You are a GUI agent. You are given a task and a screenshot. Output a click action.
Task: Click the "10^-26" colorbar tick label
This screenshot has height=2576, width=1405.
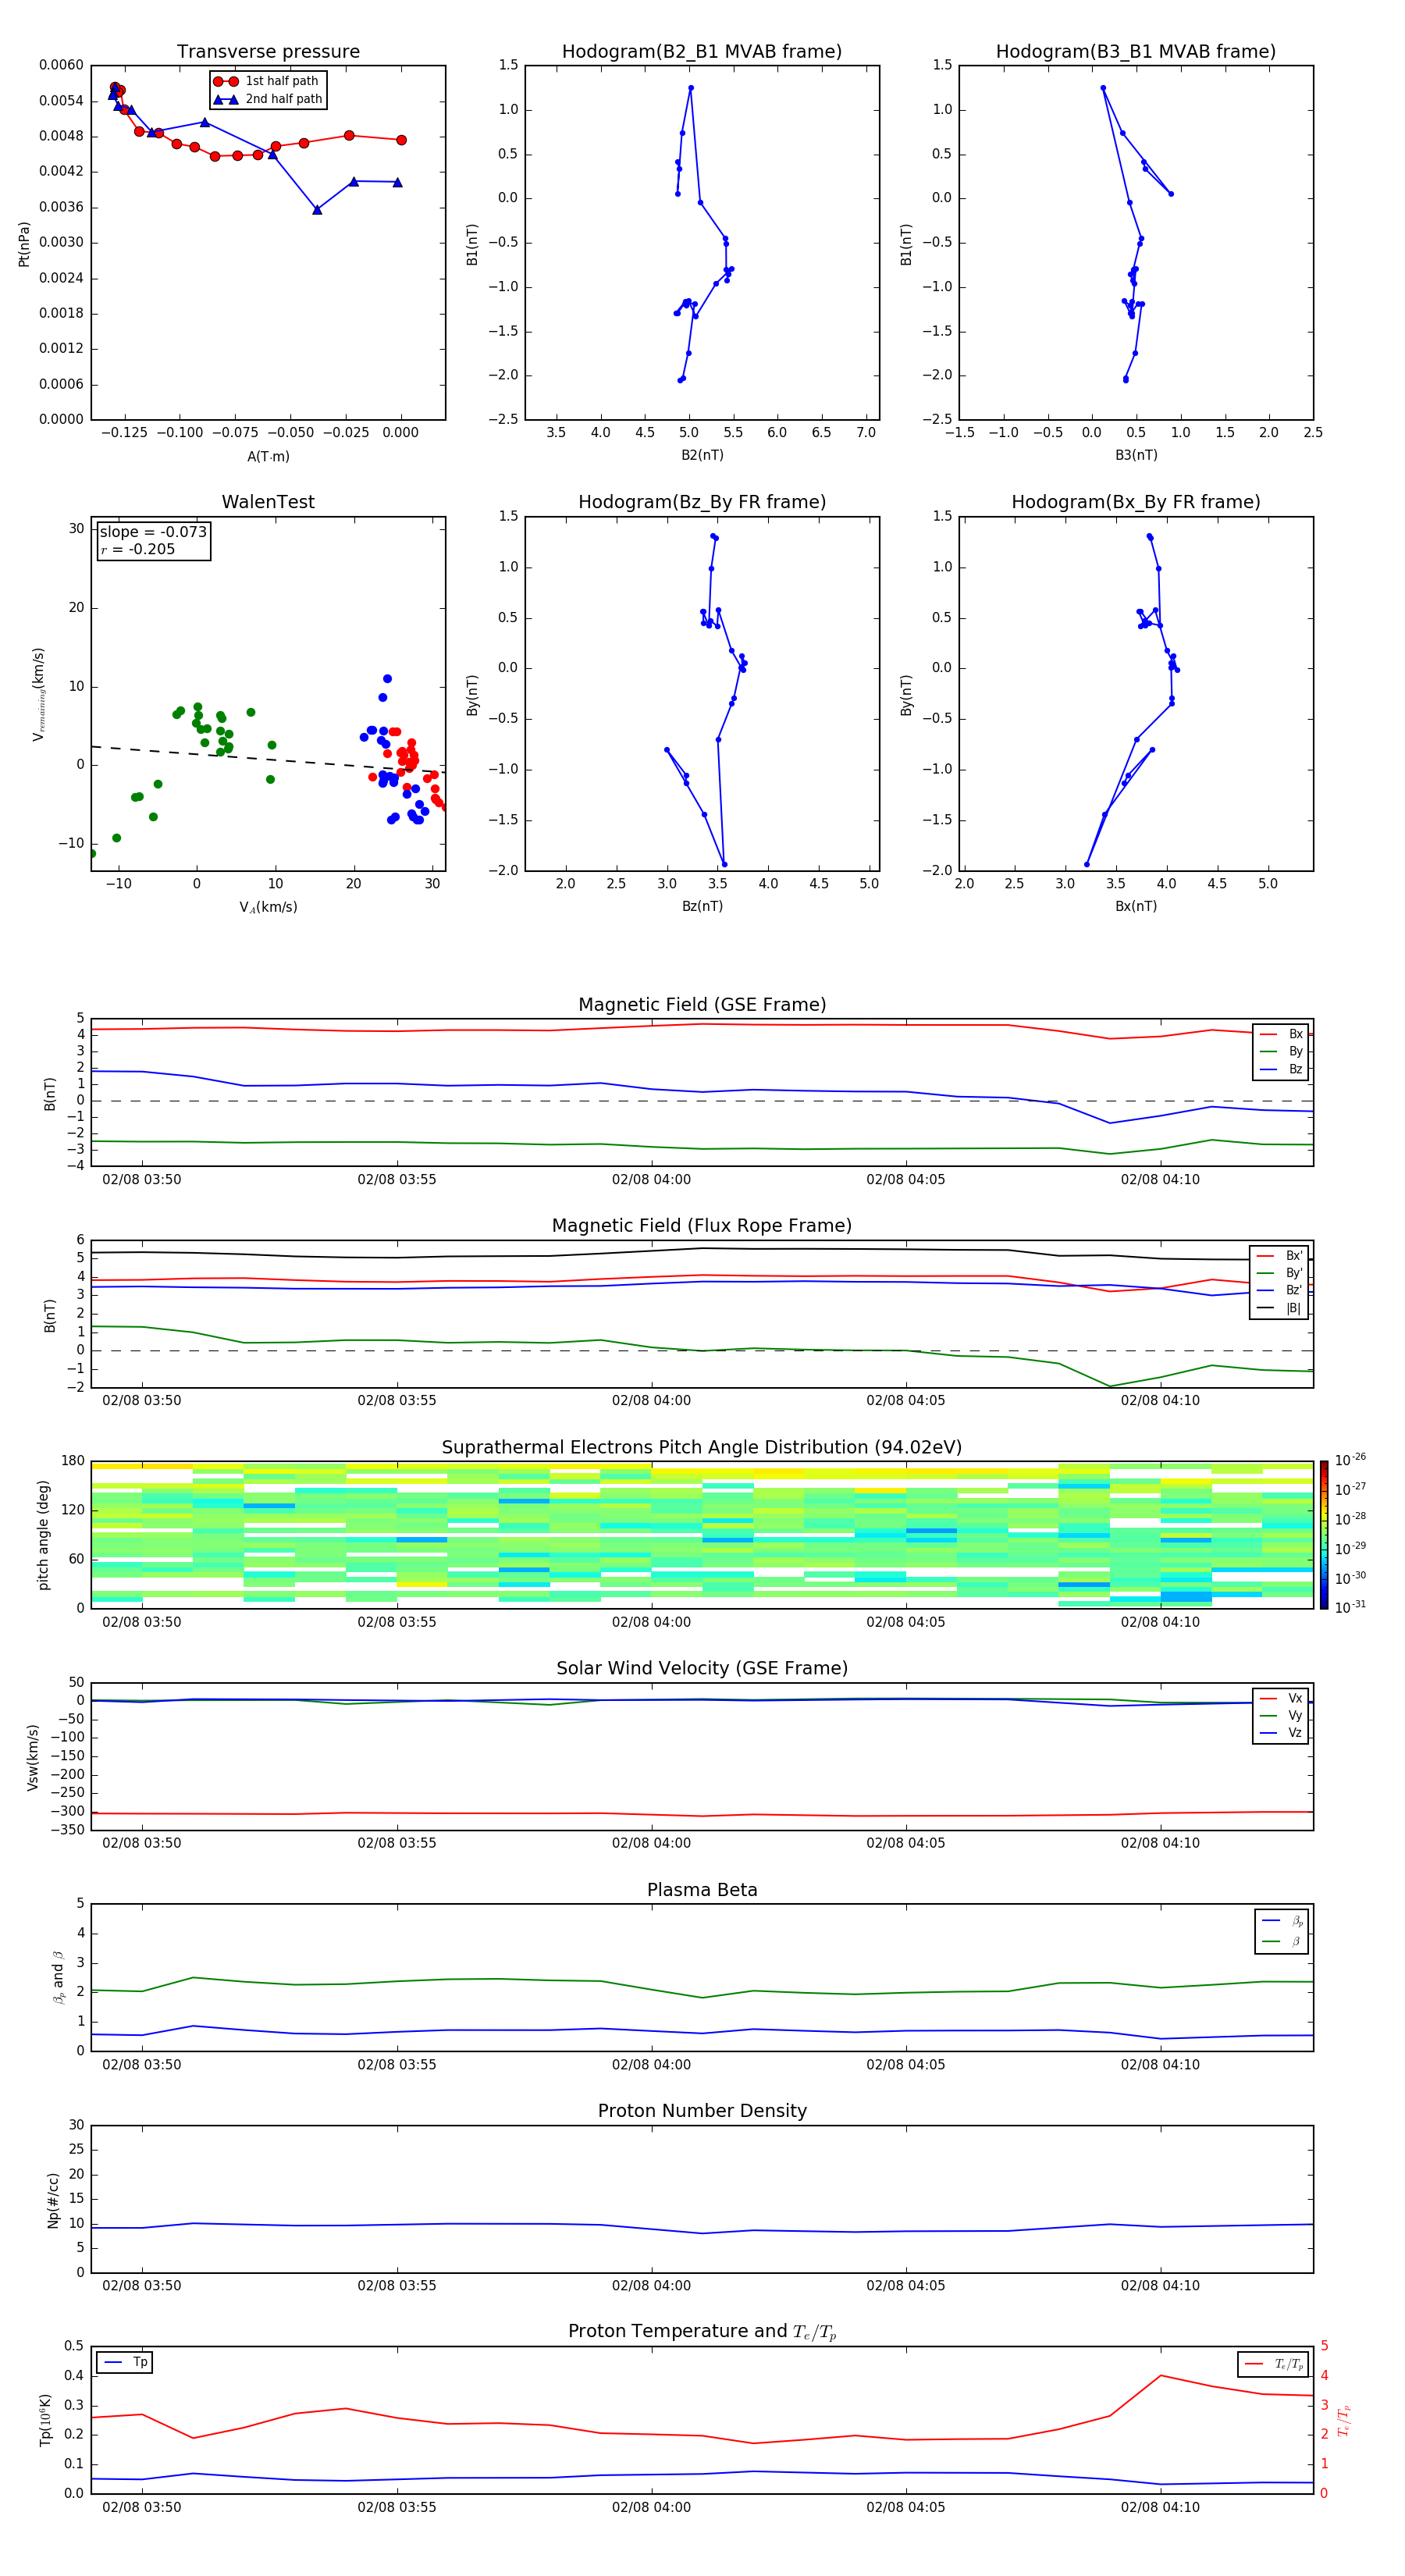coord(1350,1460)
